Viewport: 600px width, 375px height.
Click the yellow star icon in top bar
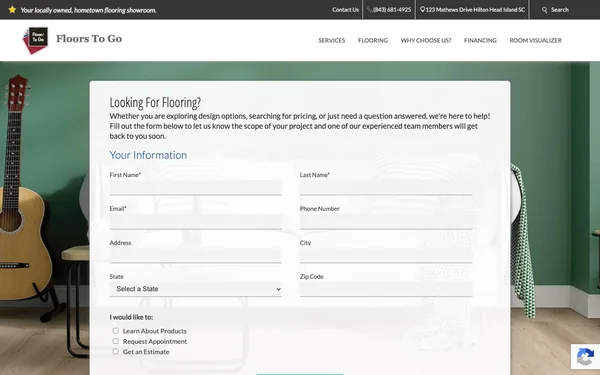[x=12, y=10]
